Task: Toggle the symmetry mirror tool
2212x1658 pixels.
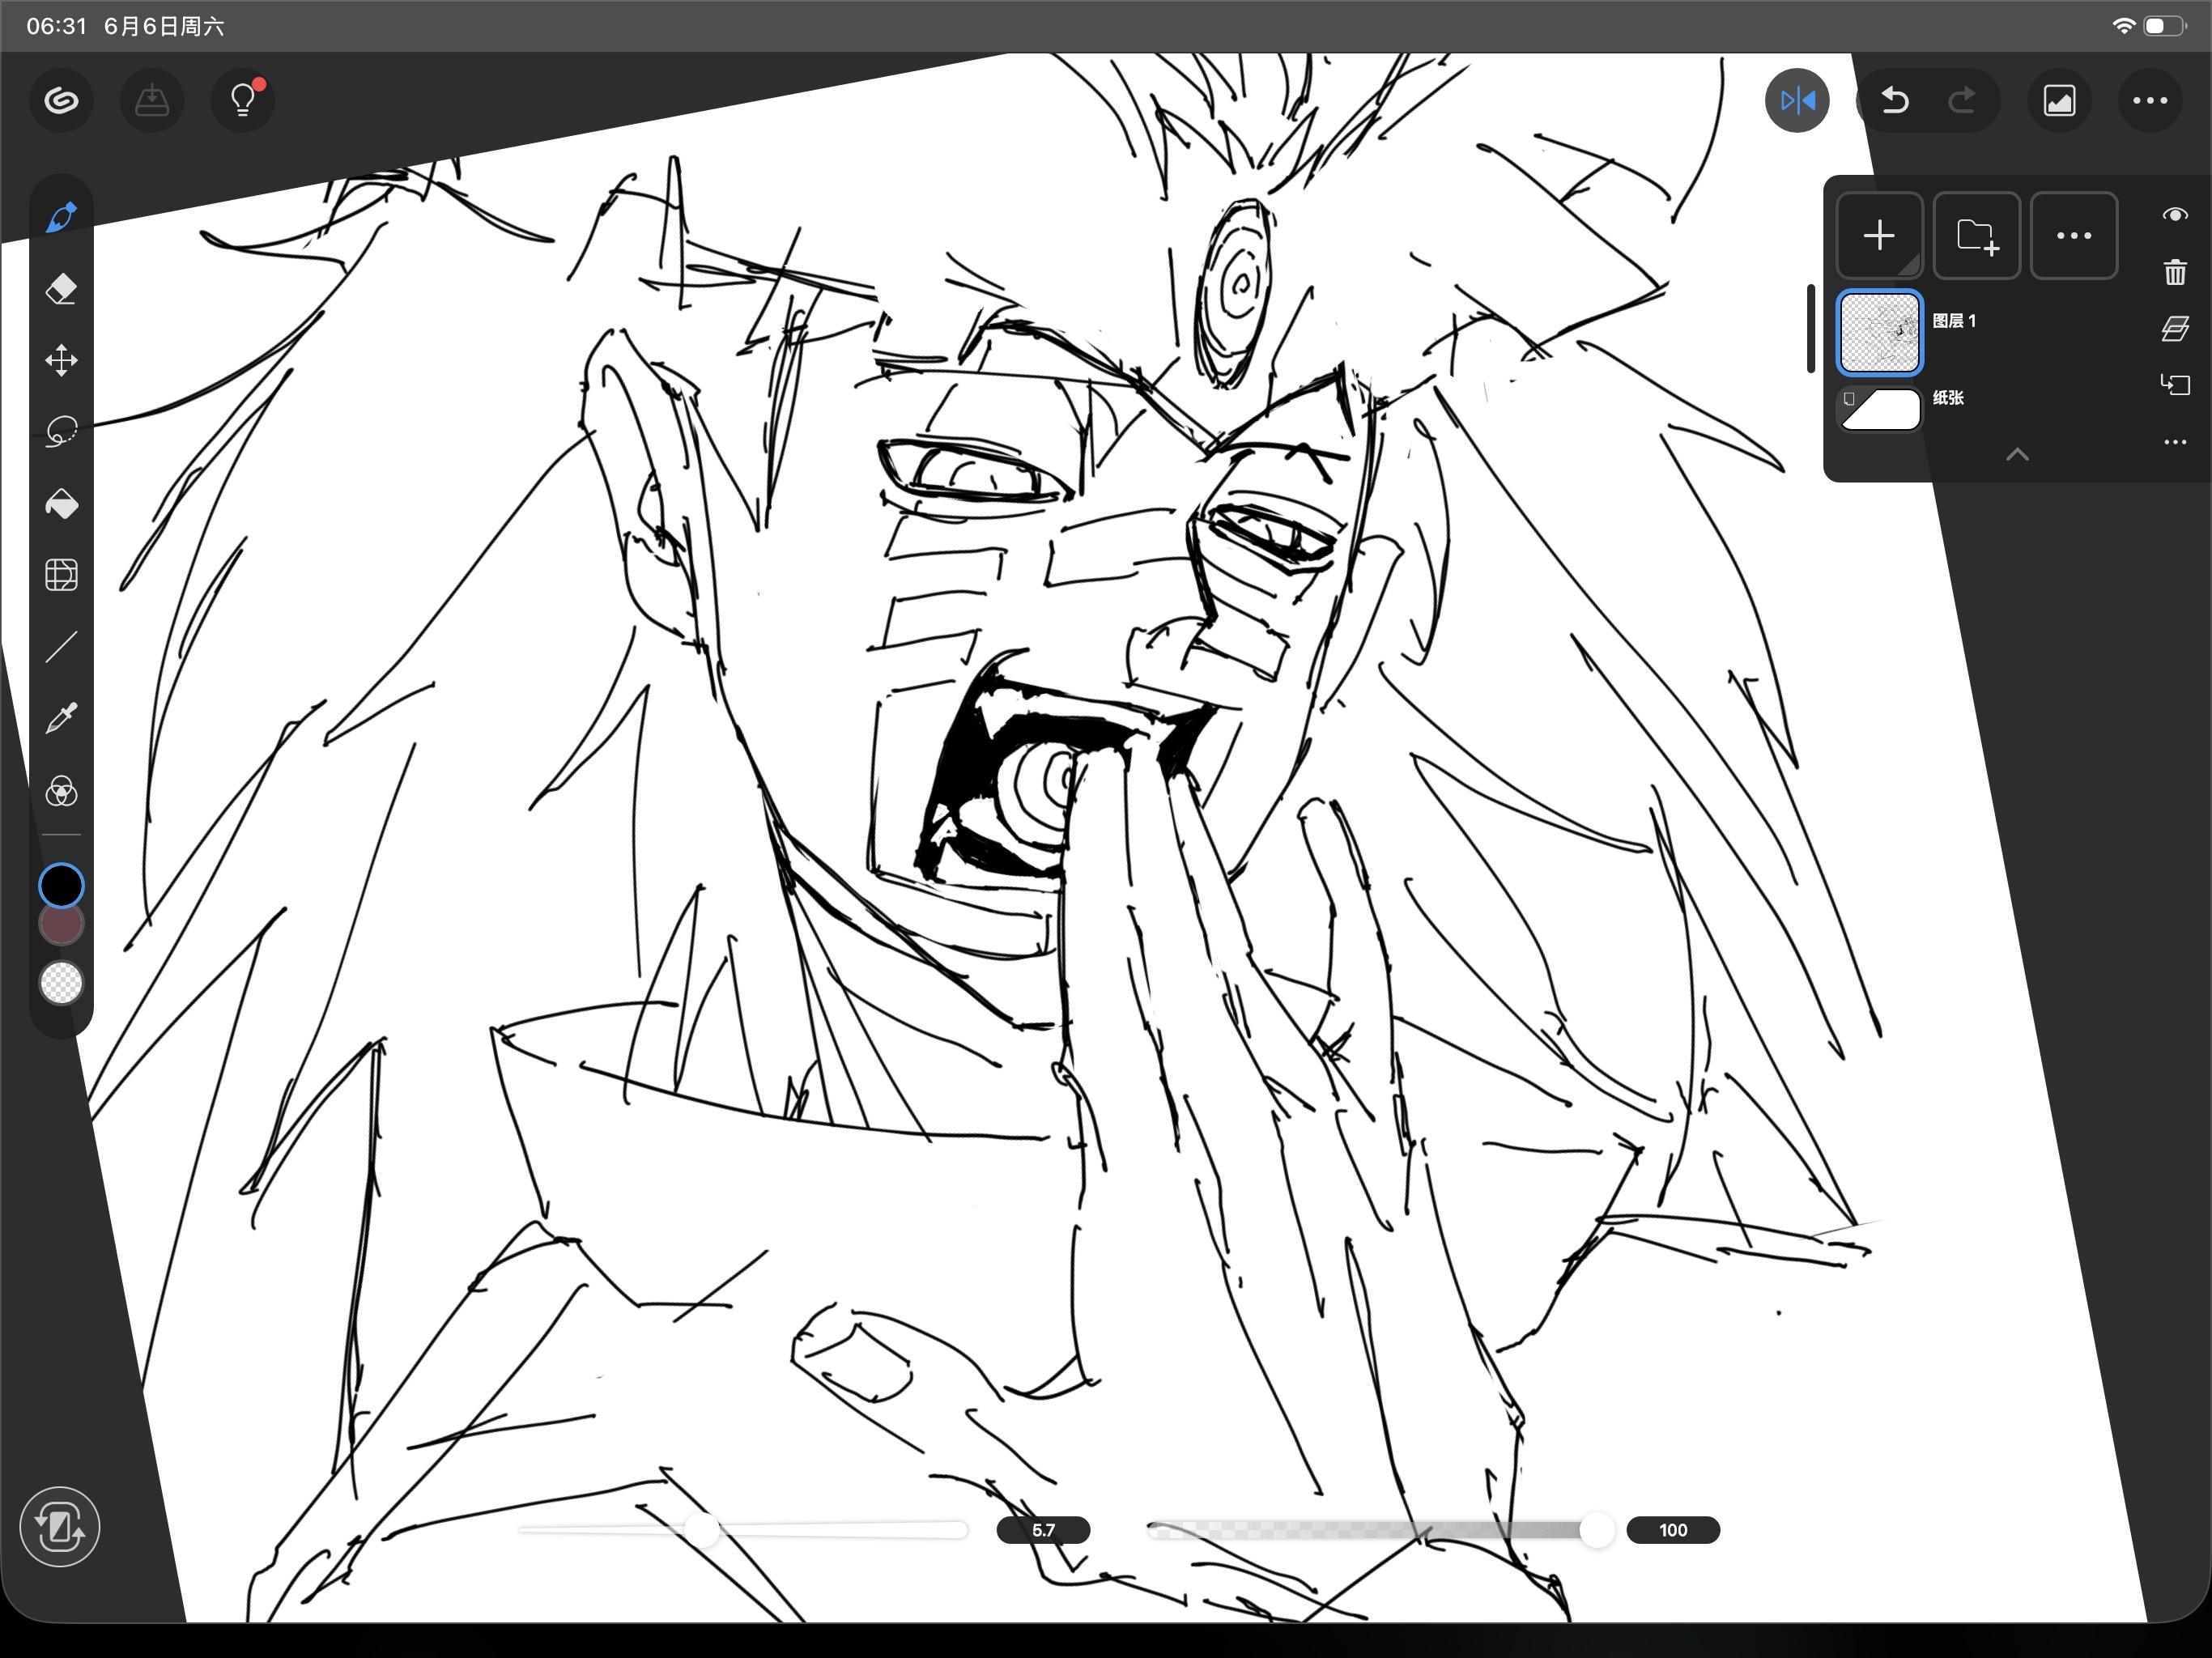Action: pos(1797,100)
